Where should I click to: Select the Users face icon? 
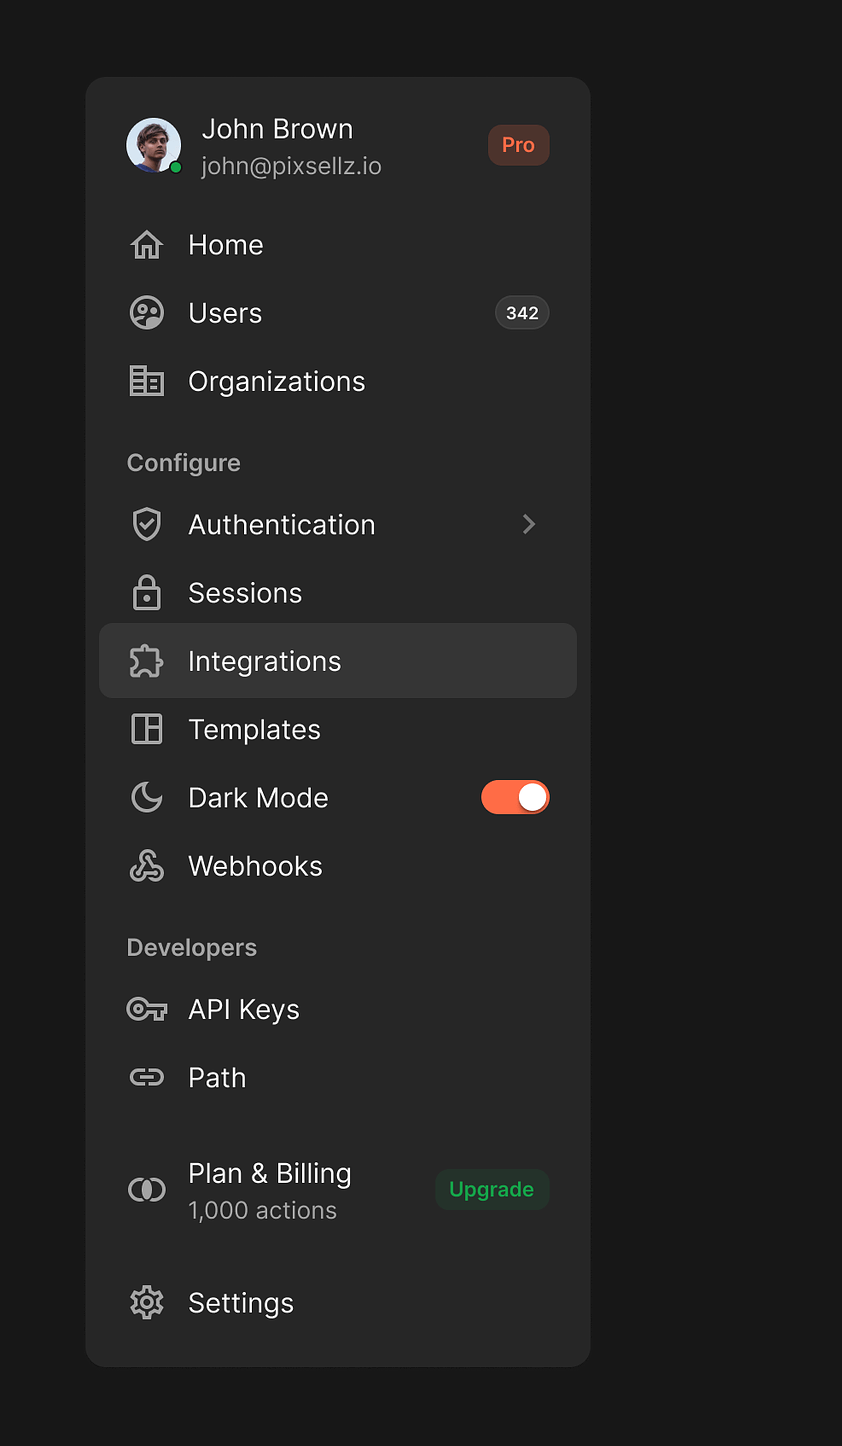pyautogui.click(x=147, y=313)
